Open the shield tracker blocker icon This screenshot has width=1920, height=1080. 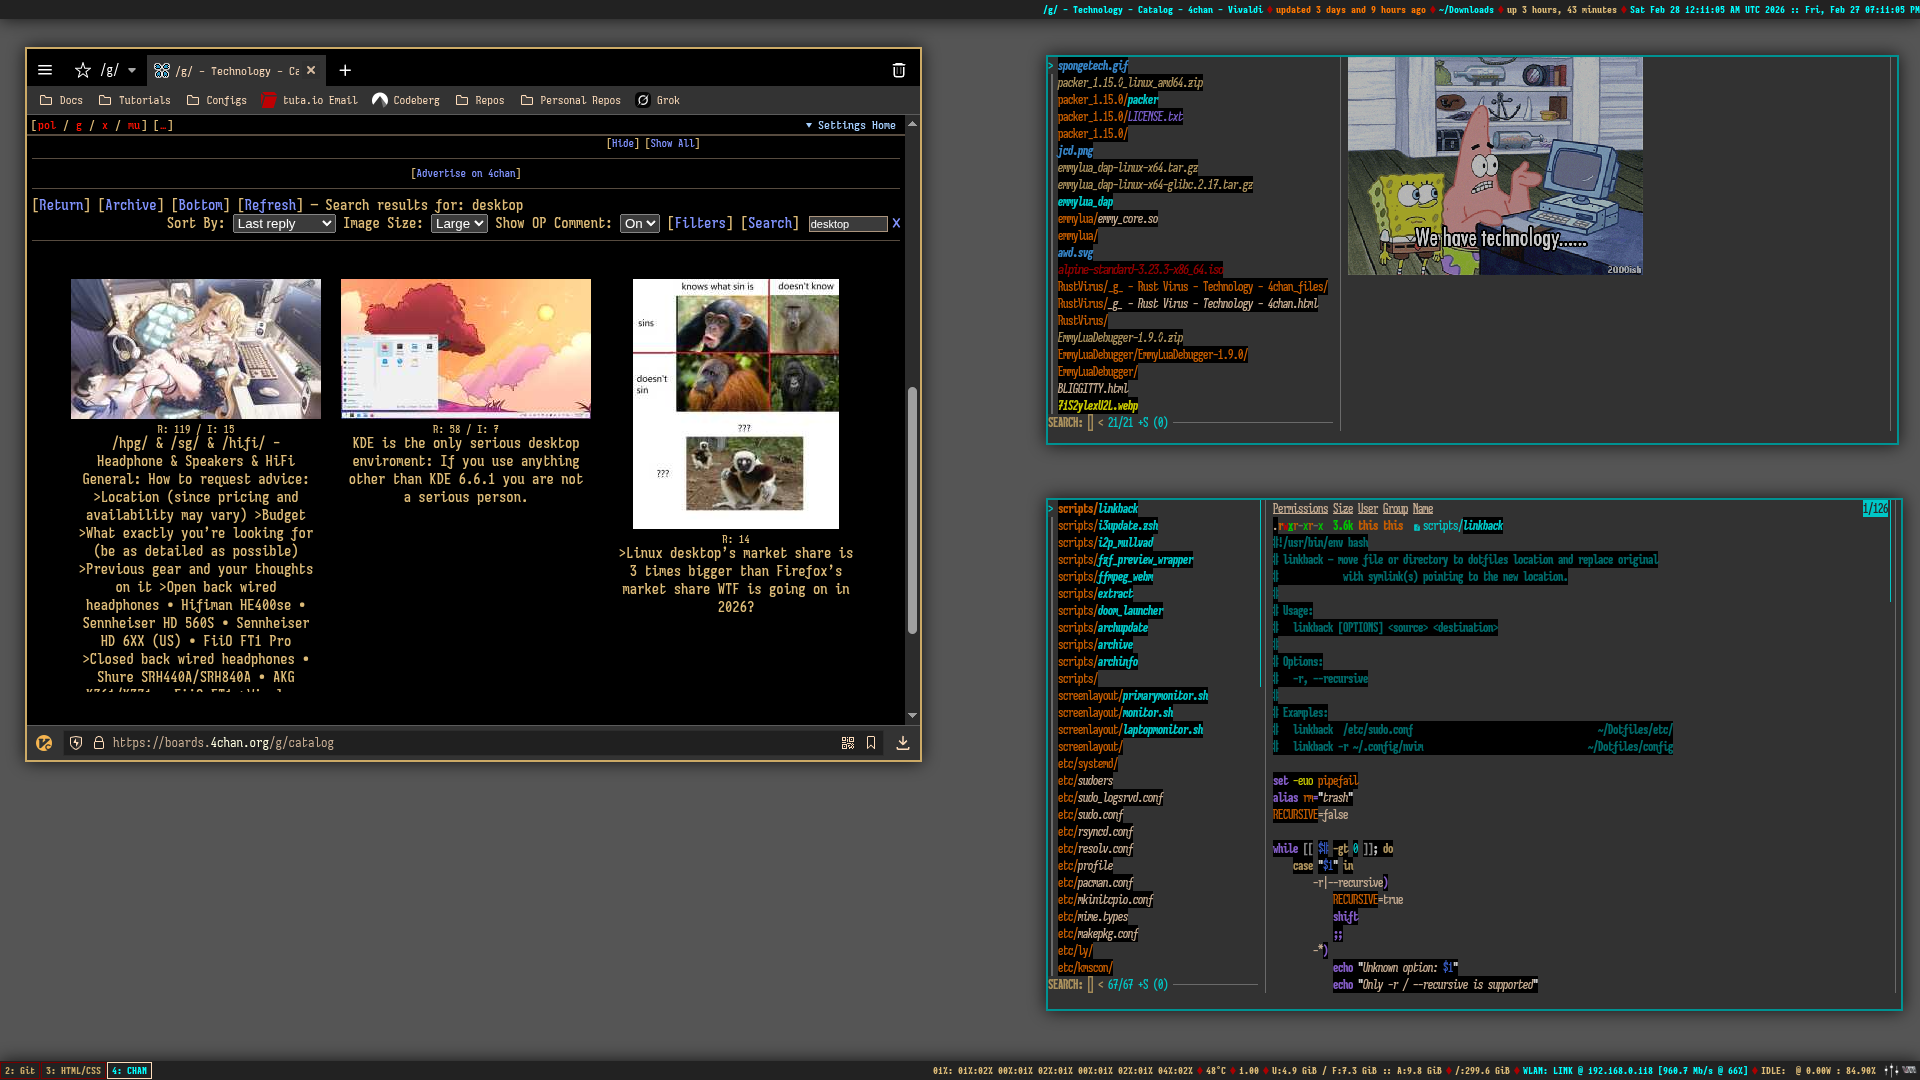[x=76, y=743]
